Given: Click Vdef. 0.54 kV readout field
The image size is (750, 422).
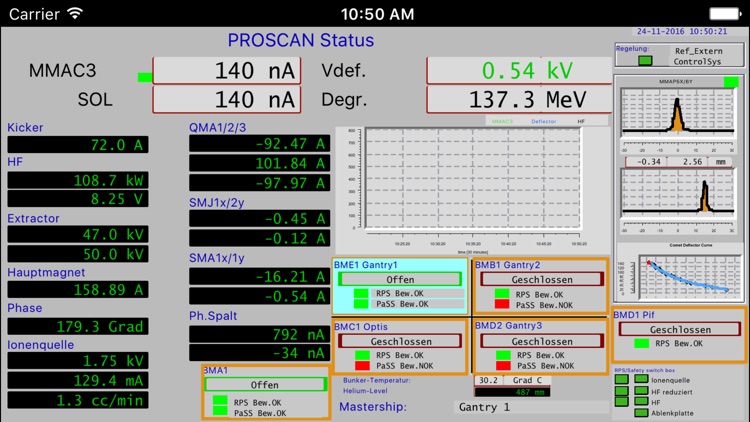Looking at the screenshot, I should [x=519, y=71].
